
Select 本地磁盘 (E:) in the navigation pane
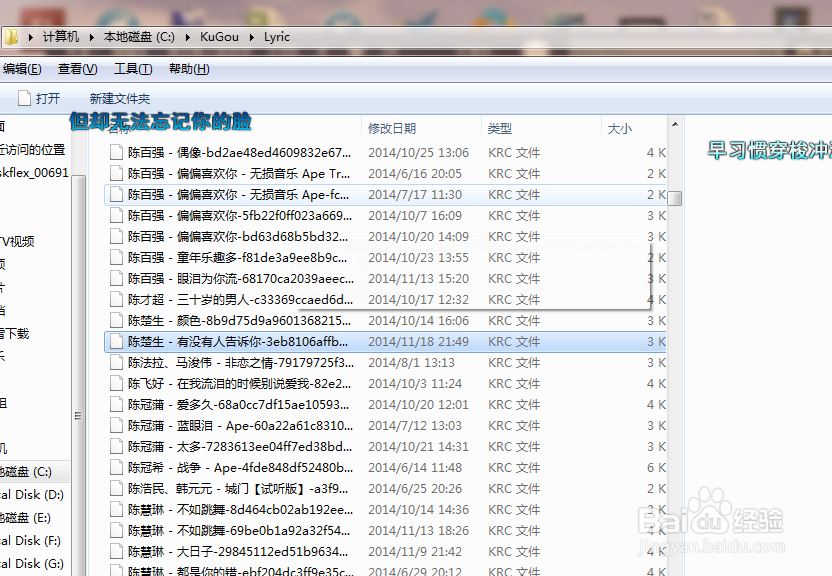tap(25, 518)
